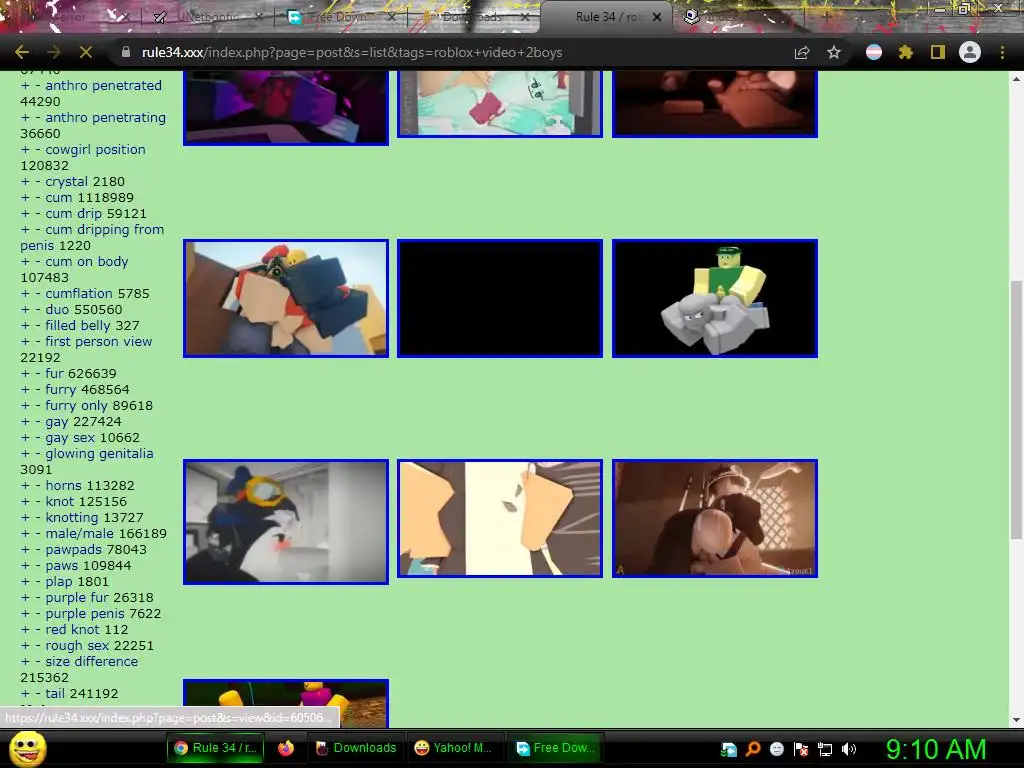Bookmark the page with the star icon

point(834,52)
